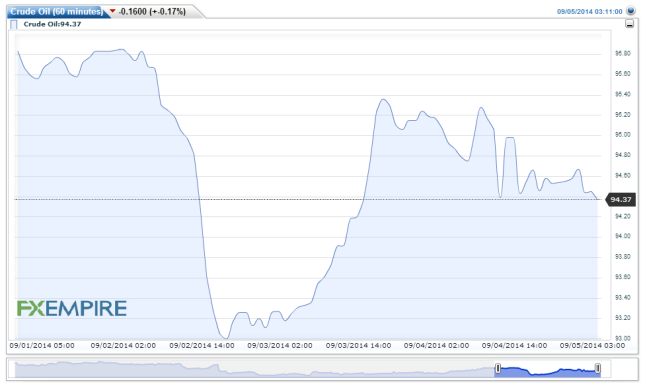Click the 09/02/2014 02:00 axis label
This screenshot has height=386, width=645.
point(123,346)
